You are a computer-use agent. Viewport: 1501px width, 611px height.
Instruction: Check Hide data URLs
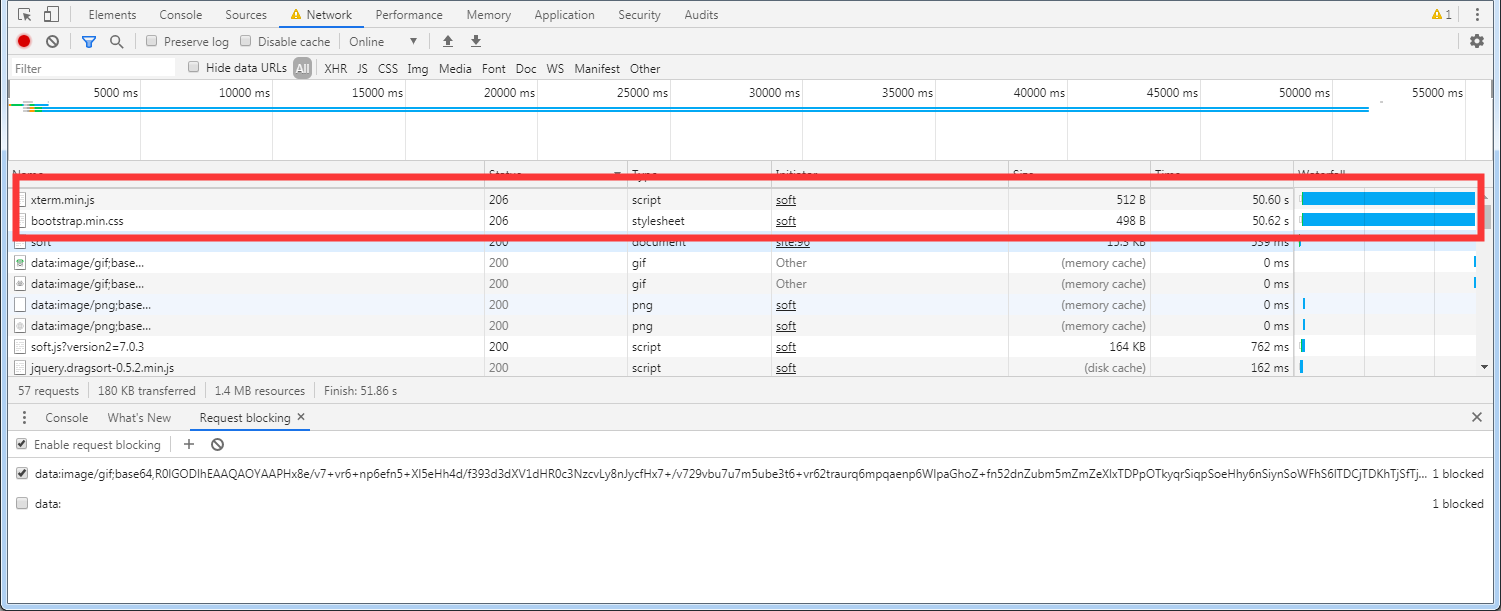click(x=194, y=67)
